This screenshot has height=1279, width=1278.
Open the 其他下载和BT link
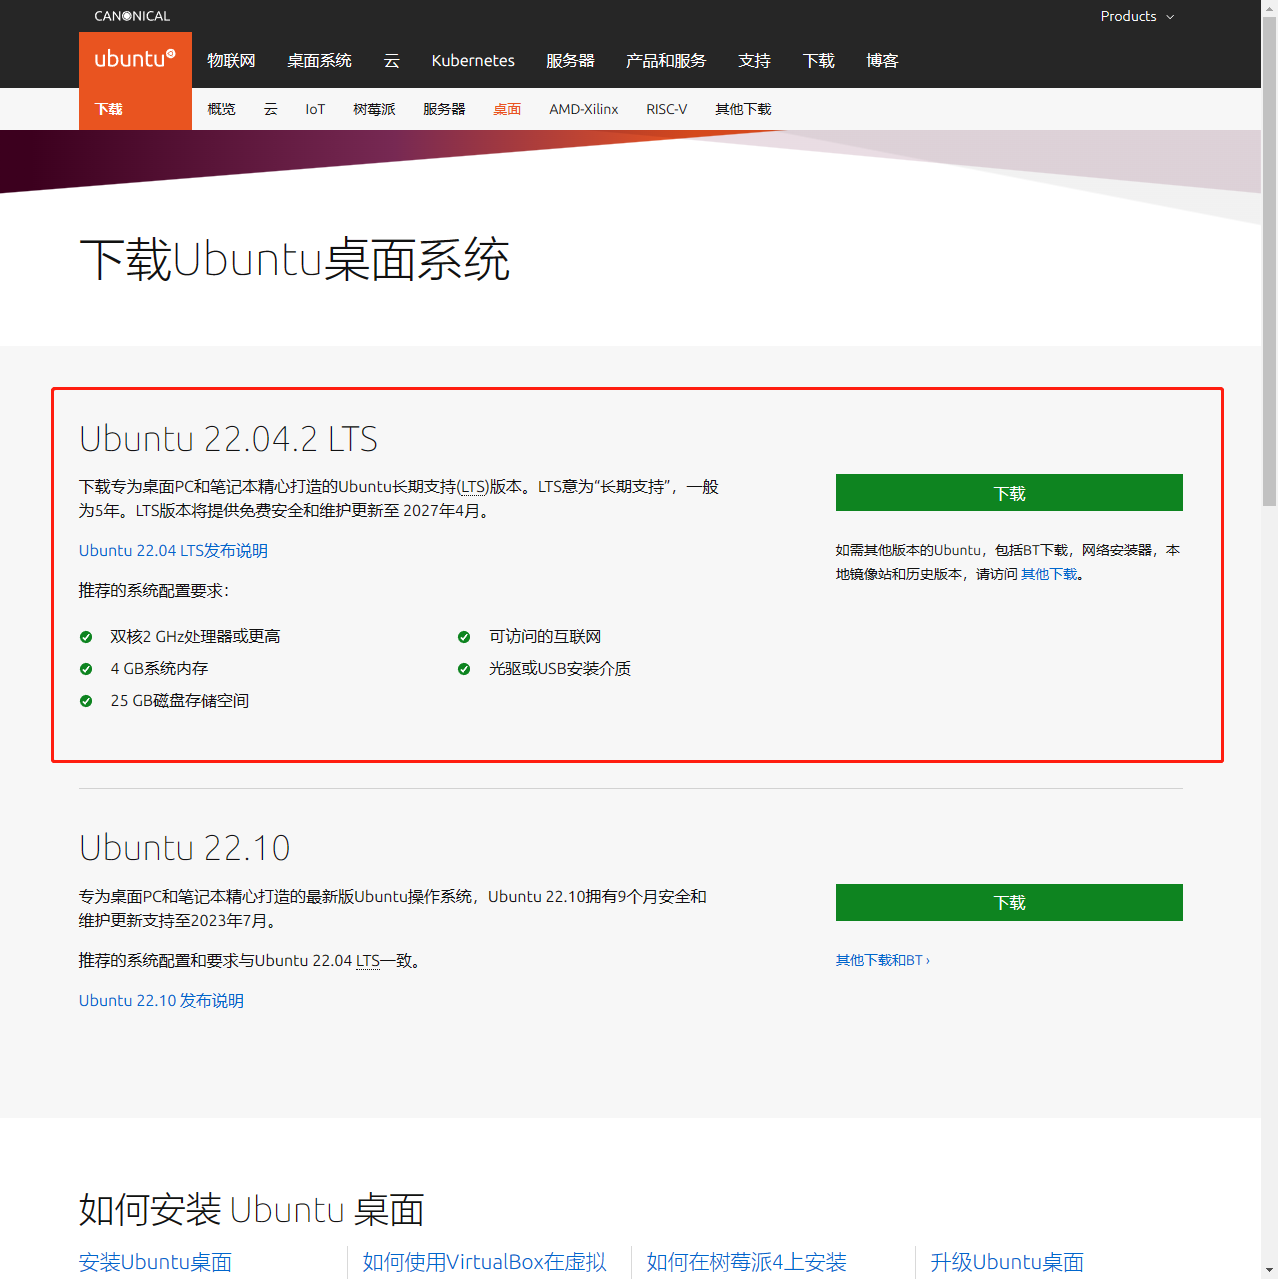883,960
